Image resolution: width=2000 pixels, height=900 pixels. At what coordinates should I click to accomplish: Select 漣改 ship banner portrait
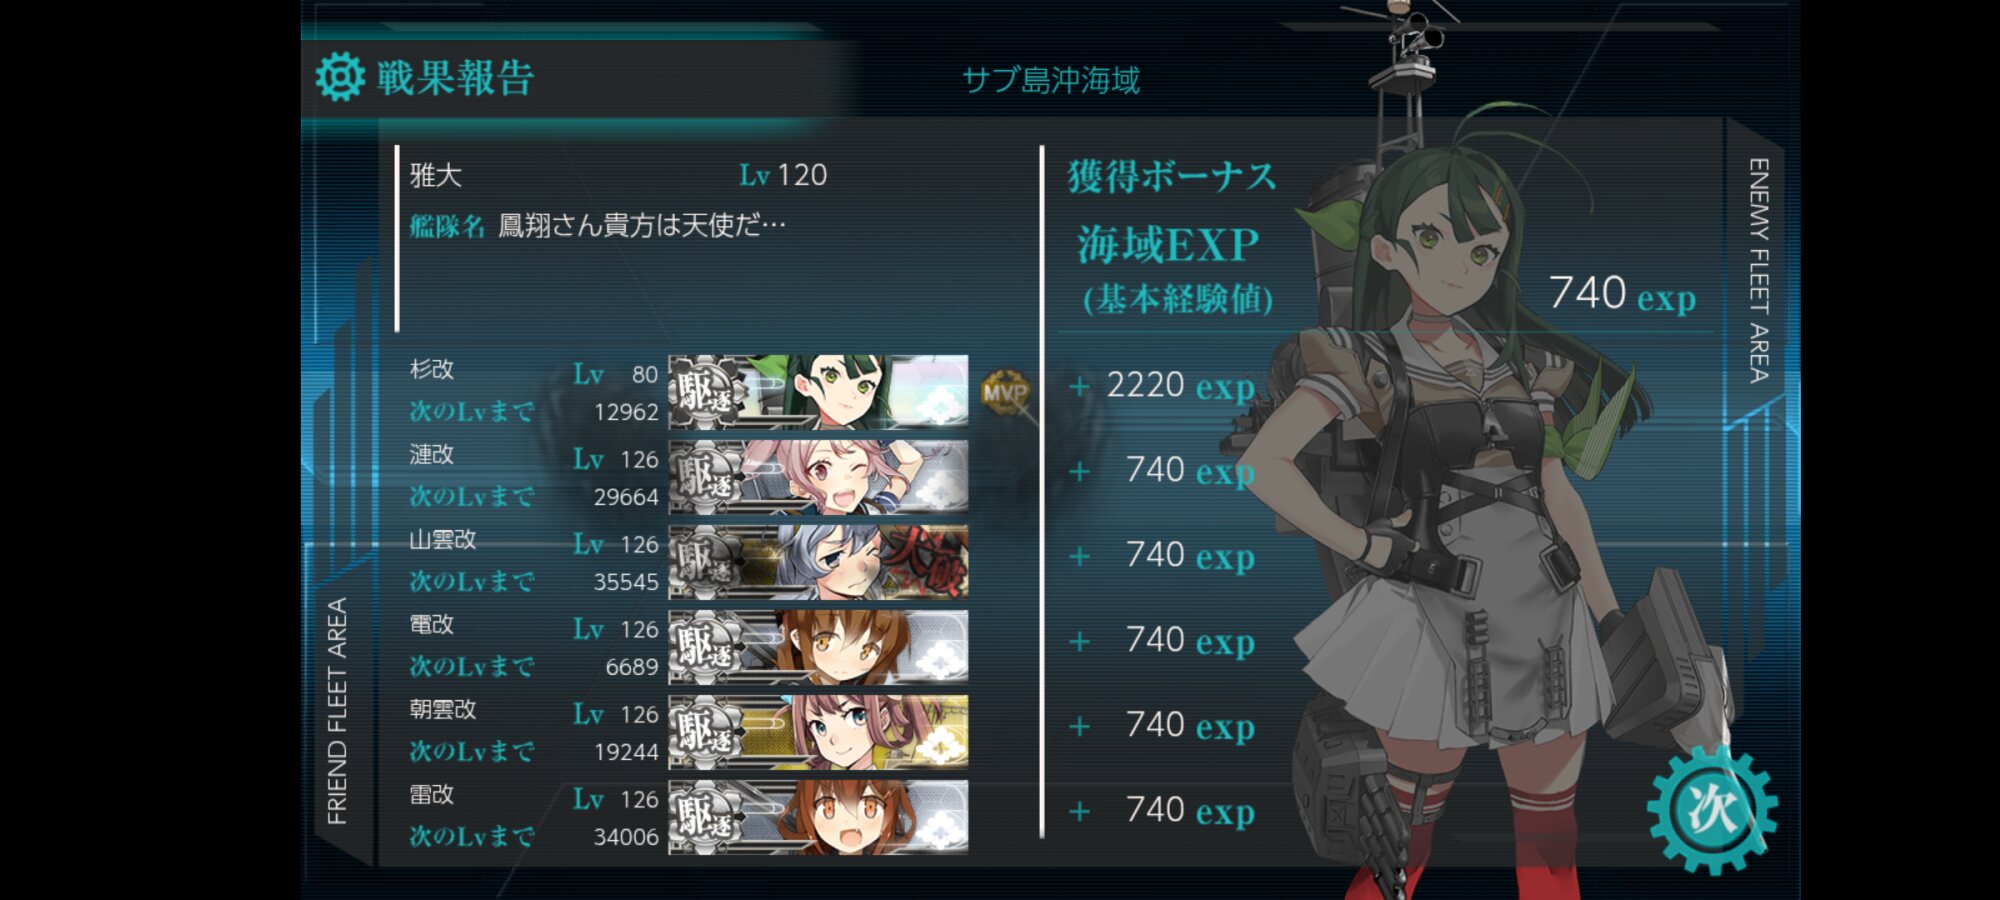(x=818, y=477)
